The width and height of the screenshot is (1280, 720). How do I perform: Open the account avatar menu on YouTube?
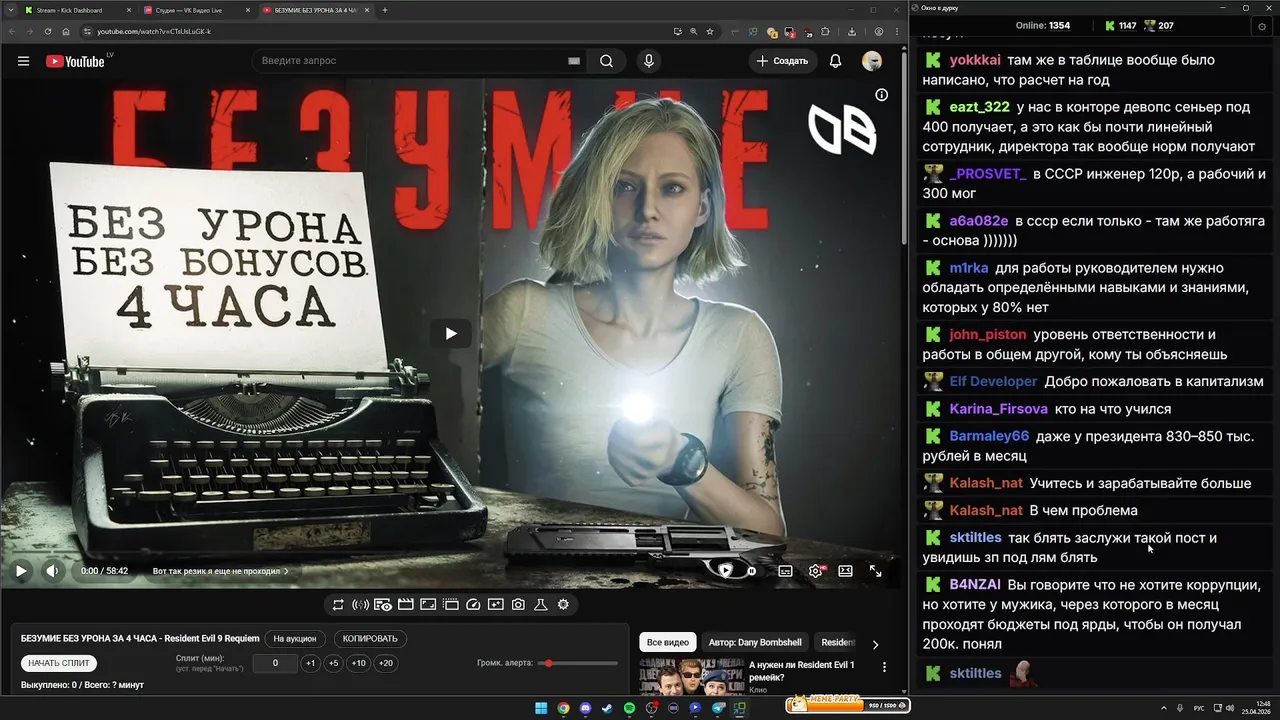point(872,61)
